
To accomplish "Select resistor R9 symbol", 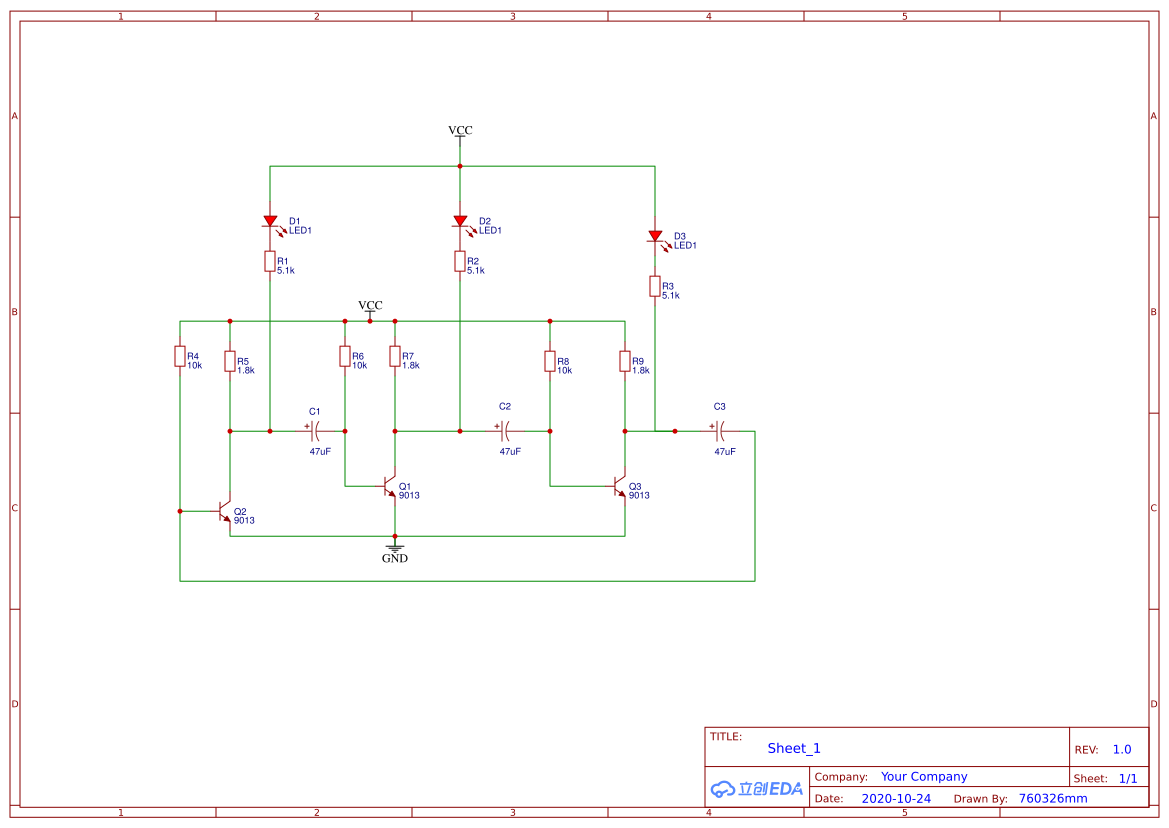I will [x=625, y=361].
